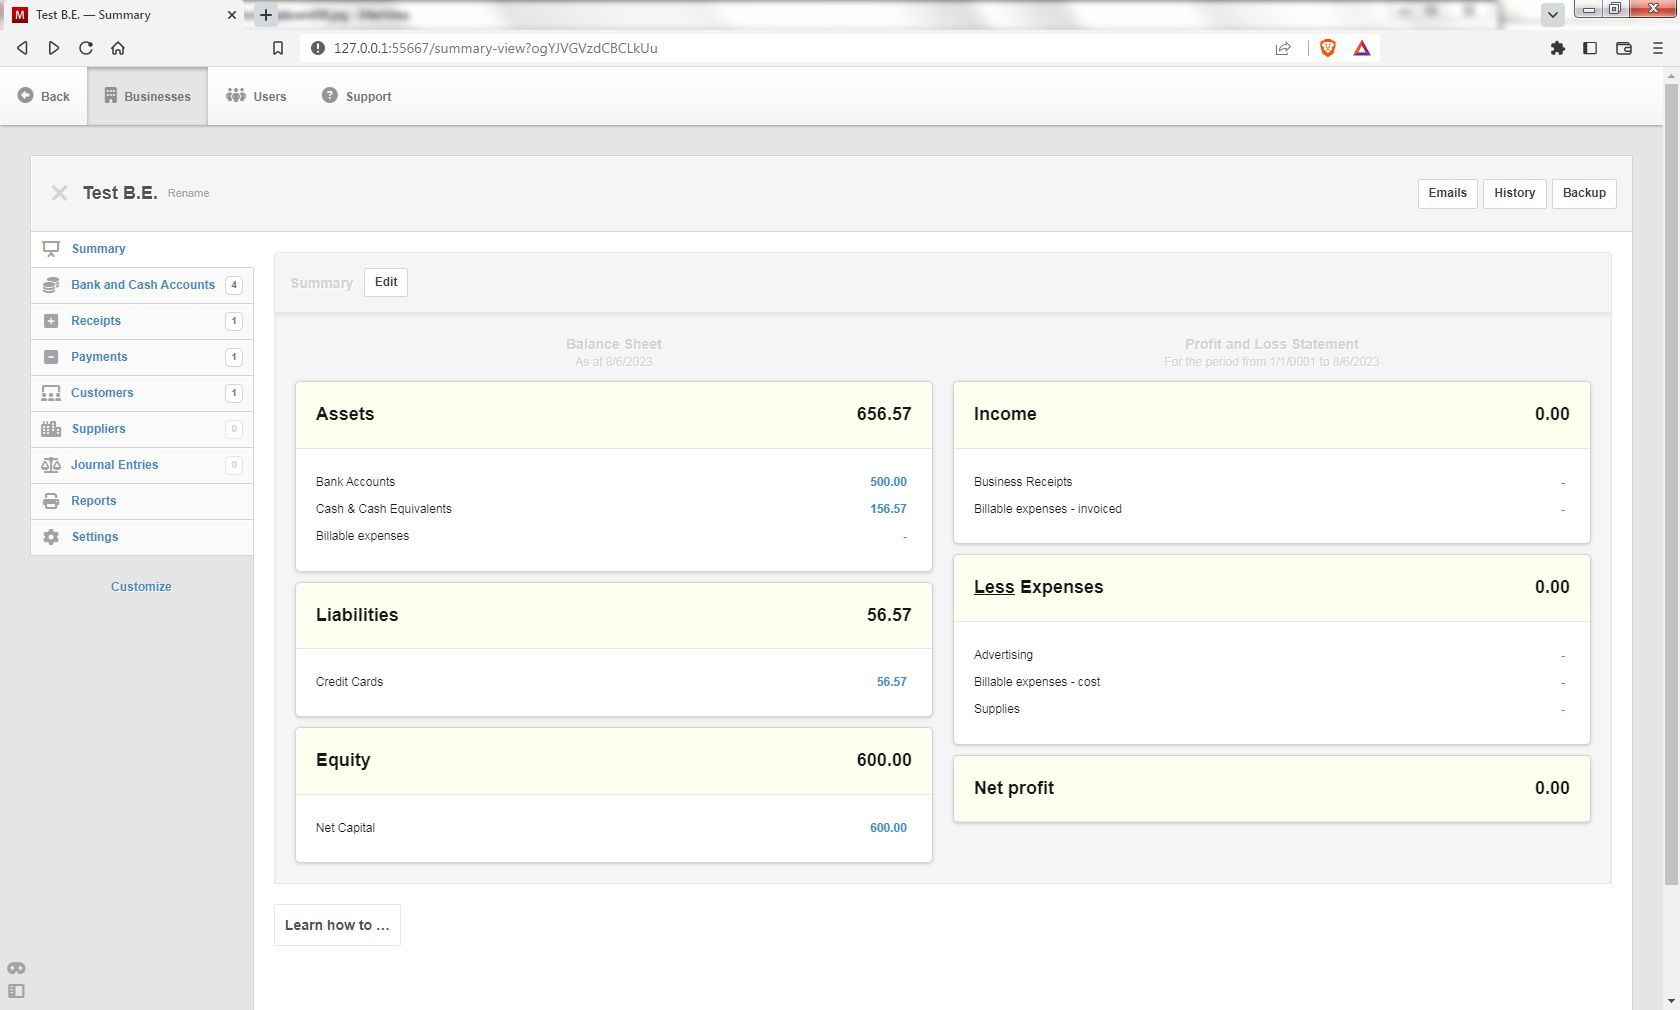Open the browser extensions puzzle icon
The image size is (1680, 1010).
pyautogui.click(x=1557, y=48)
